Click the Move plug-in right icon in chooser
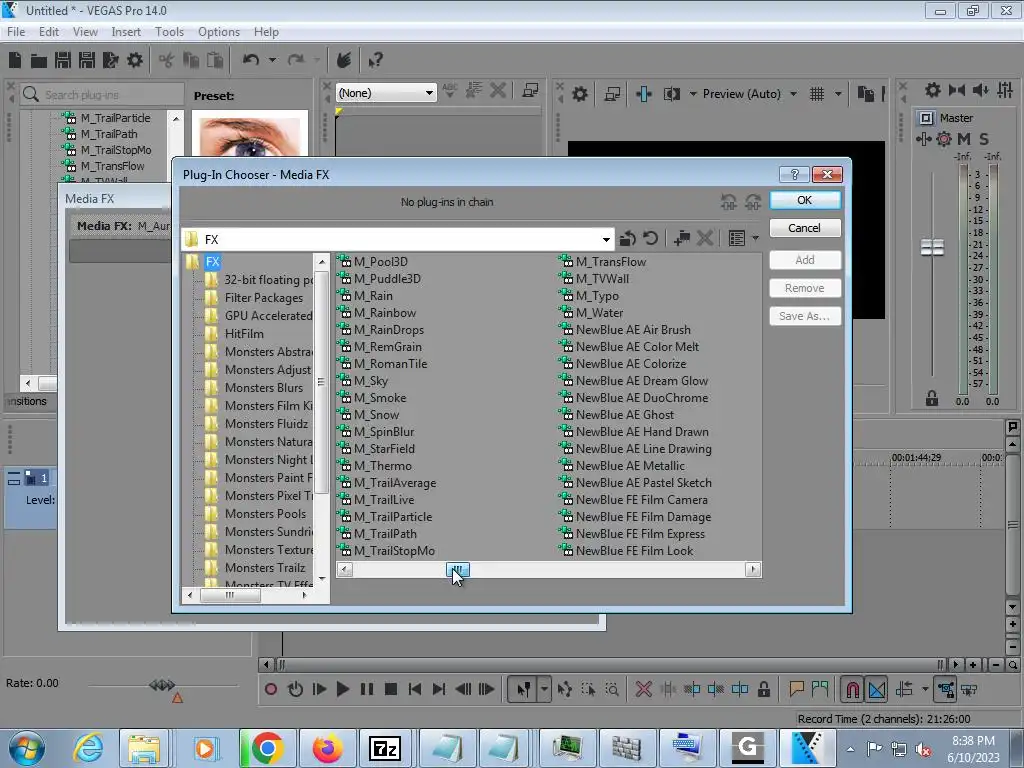The width and height of the screenshot is (1024, 768). tap(753, 202)
